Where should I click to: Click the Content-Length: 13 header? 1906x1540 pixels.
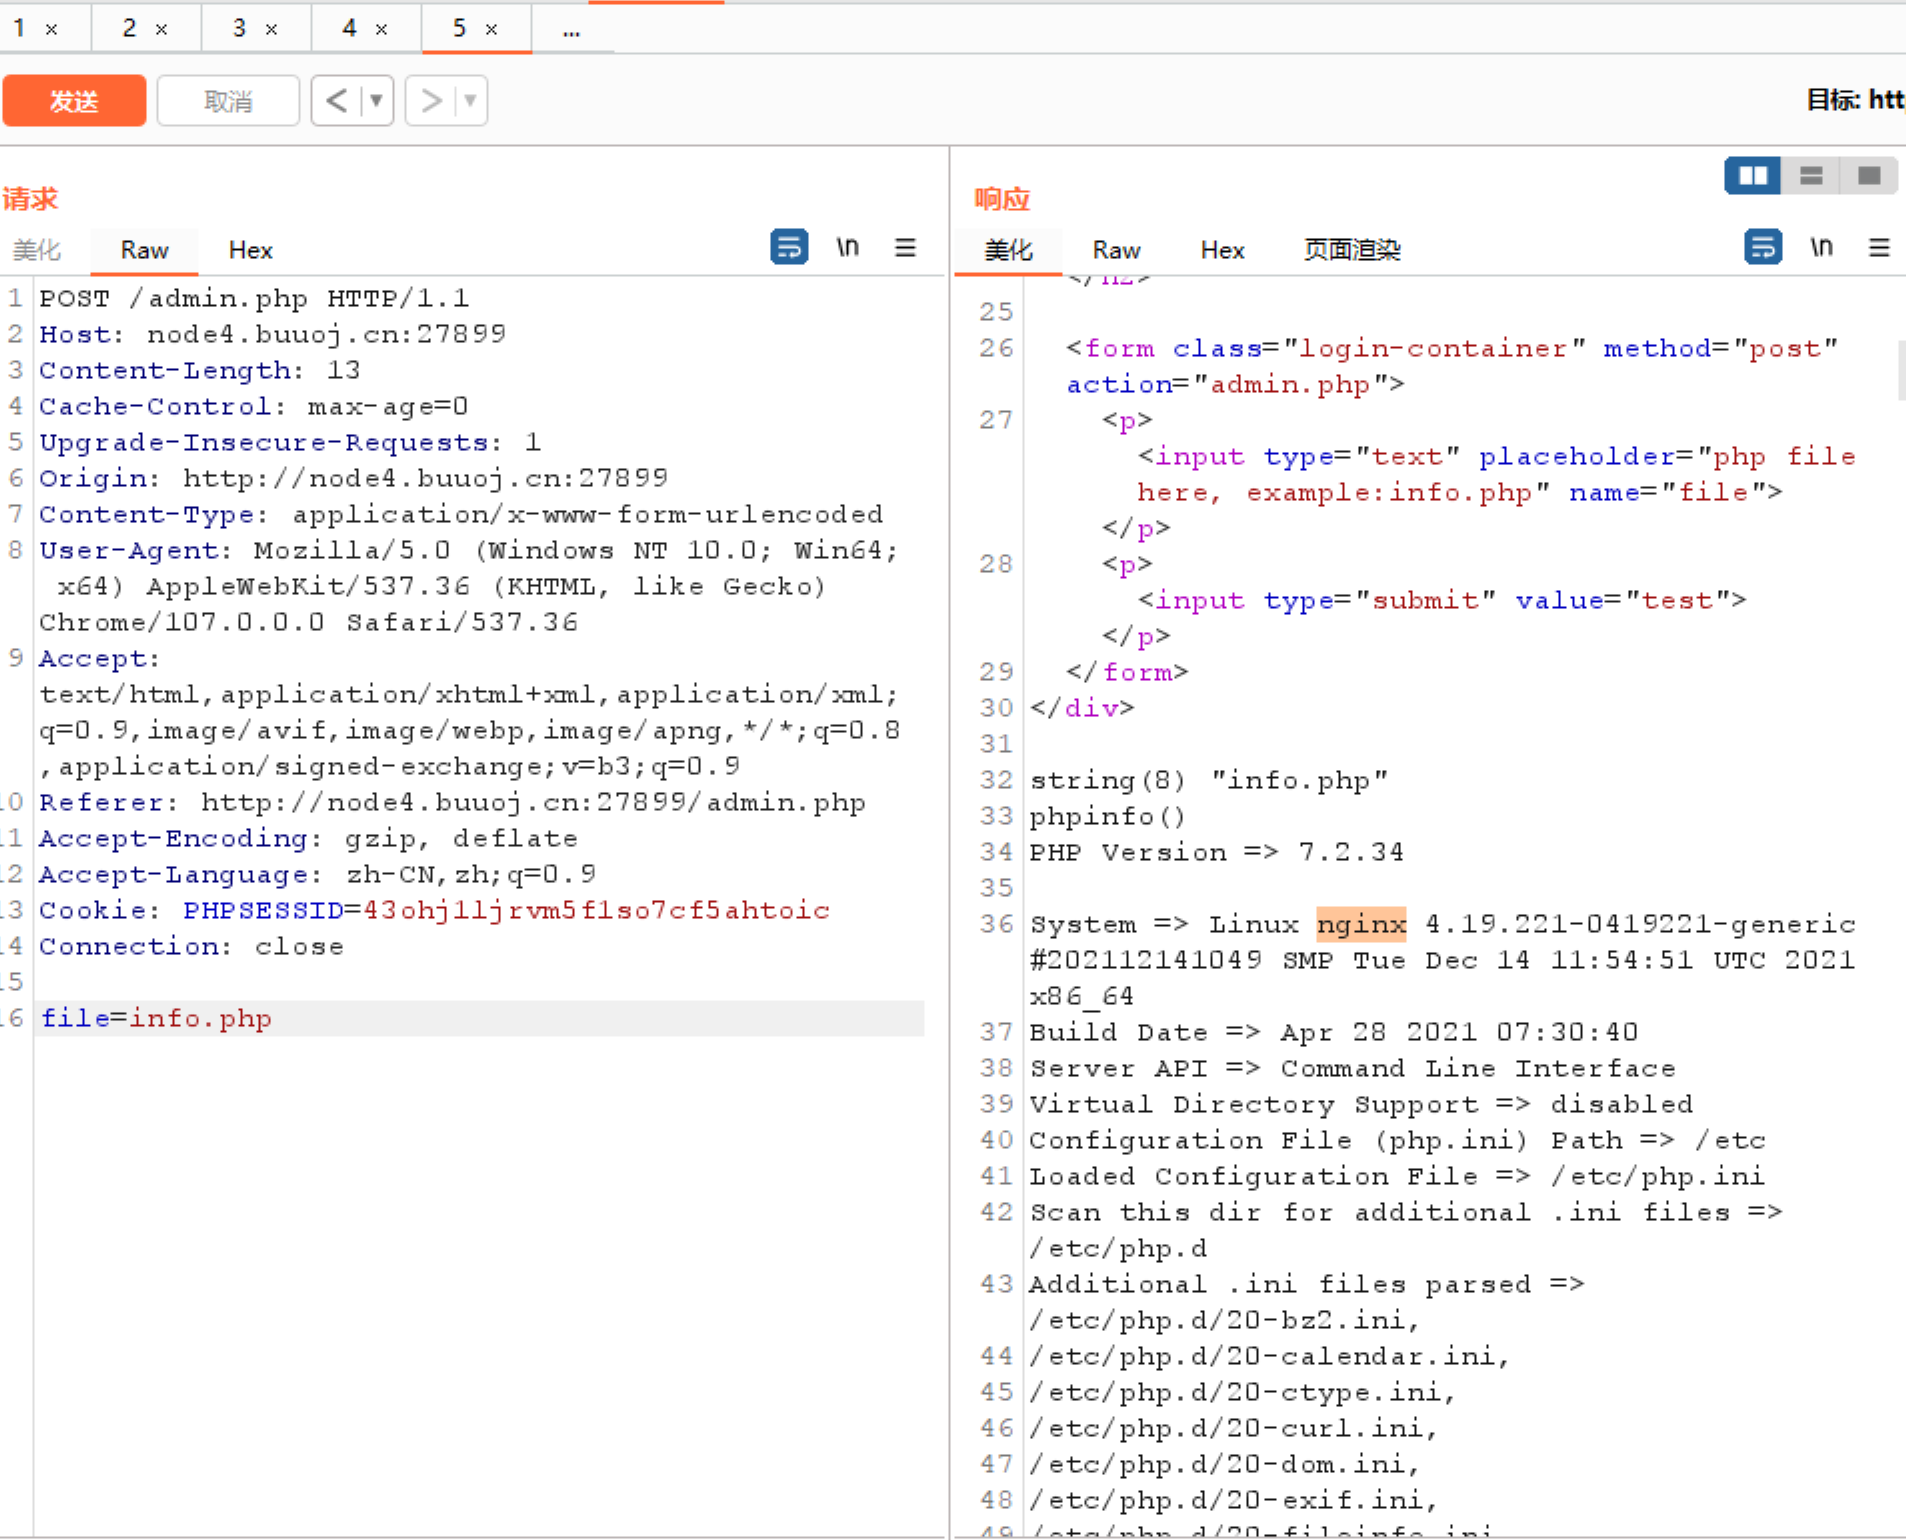(x=200, y=370)
